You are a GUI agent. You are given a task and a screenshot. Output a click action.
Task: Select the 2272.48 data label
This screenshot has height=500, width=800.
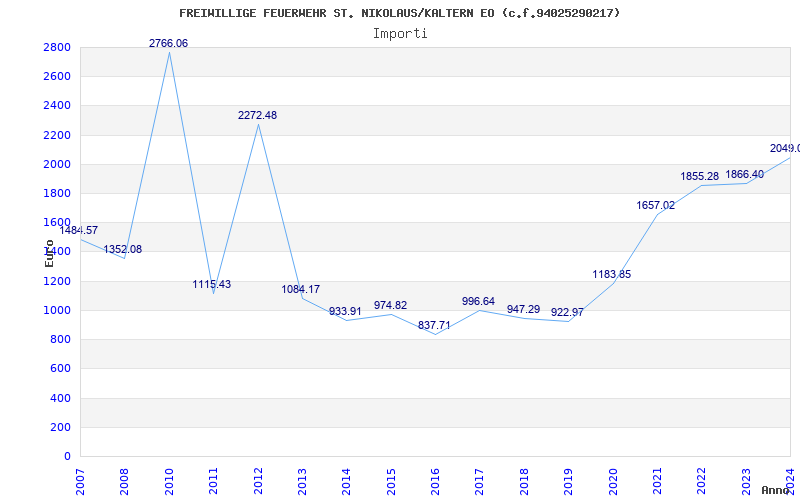(258, 115)
